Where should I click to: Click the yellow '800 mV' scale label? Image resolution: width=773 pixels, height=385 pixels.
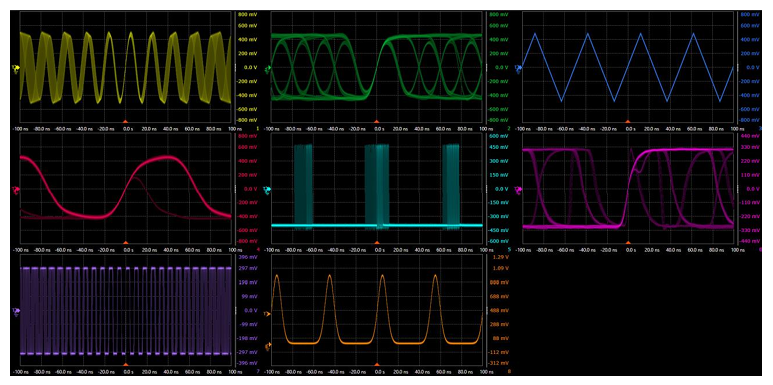246,14
